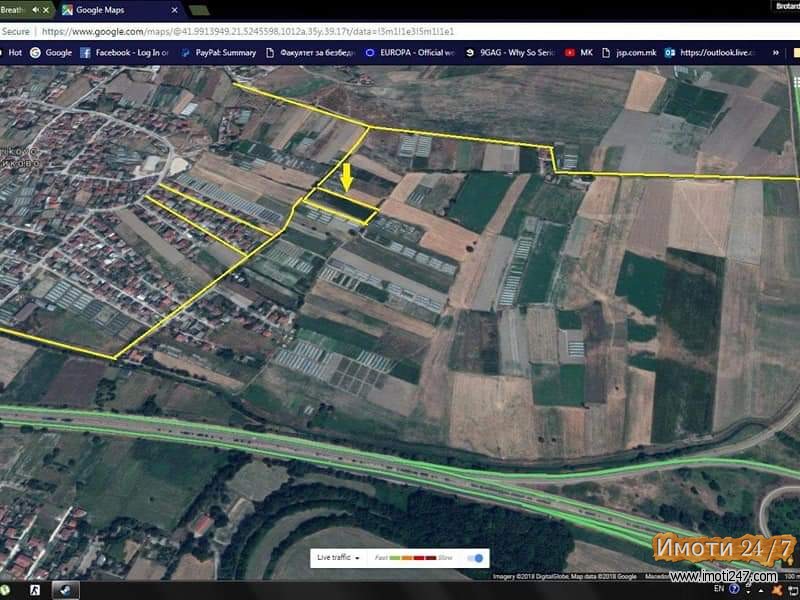Open Facebook Log In bookmark
This screenshot has height=600, width=800.
(x=130, y=52)
